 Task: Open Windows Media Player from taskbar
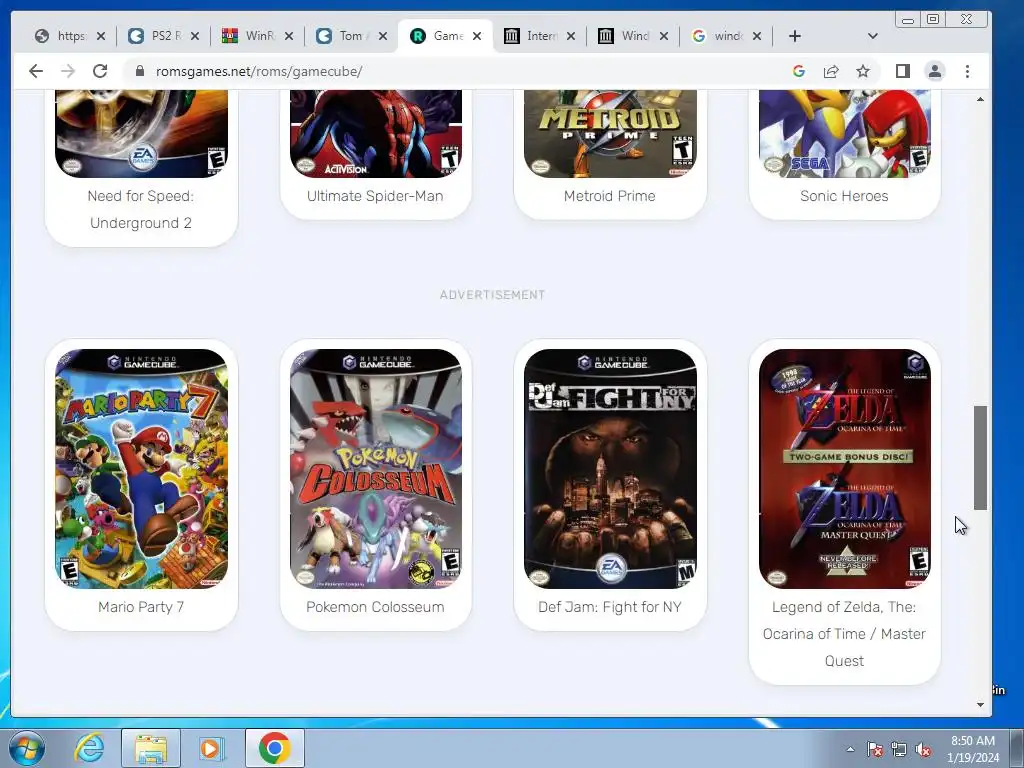[x=212, y=748]
